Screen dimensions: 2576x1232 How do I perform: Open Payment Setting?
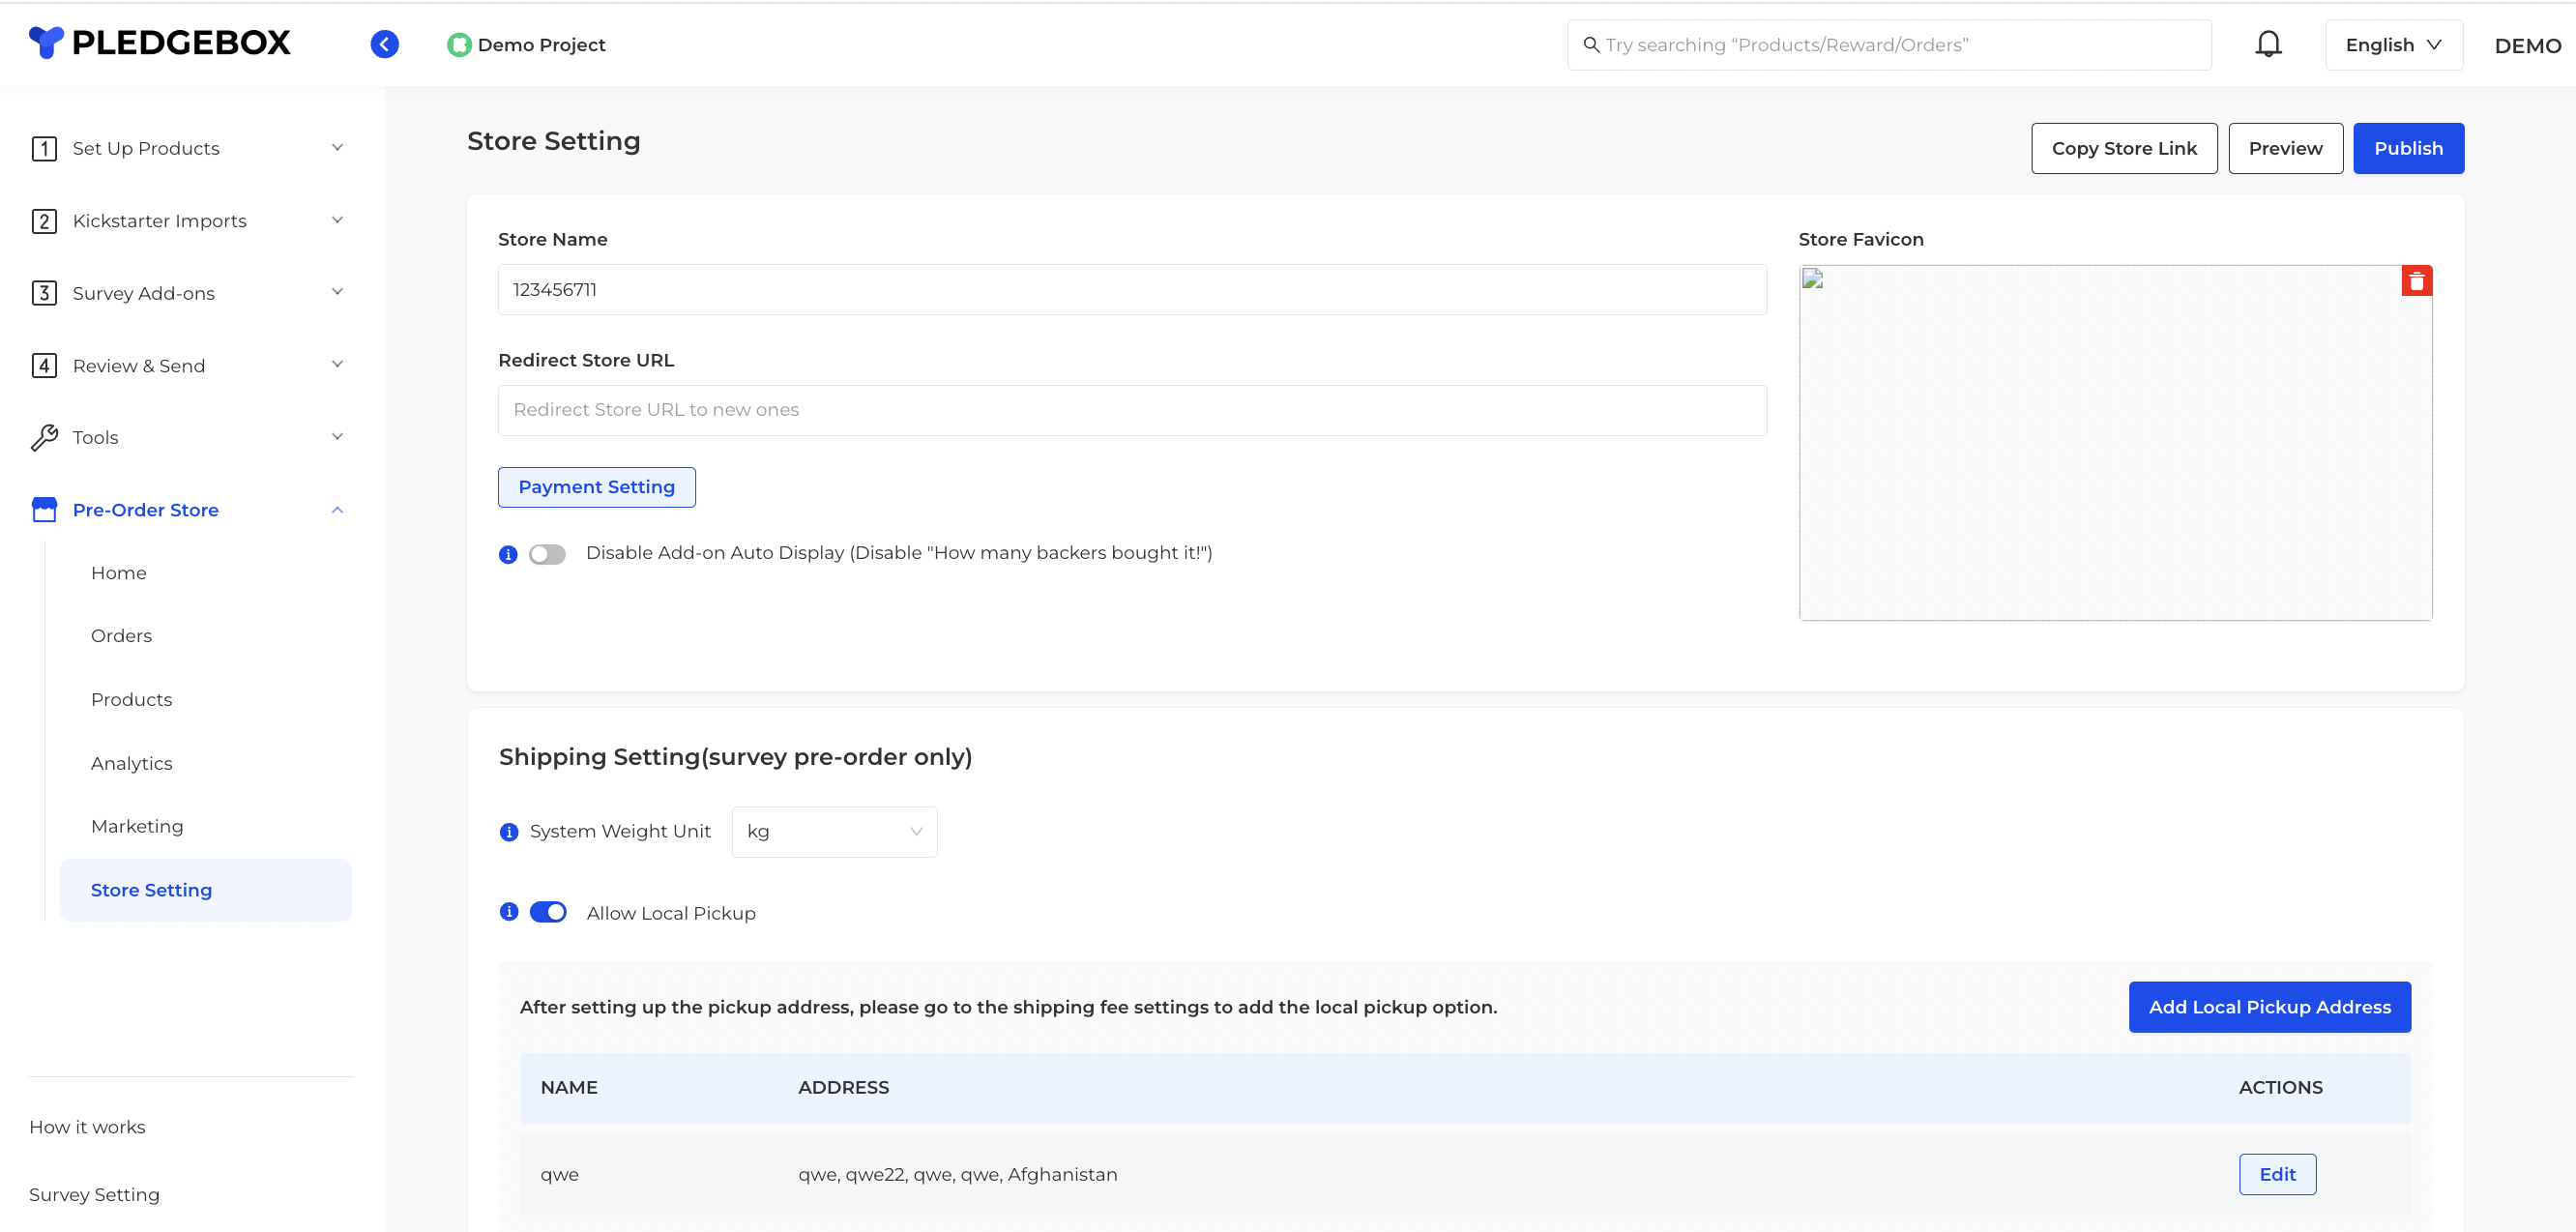[x=596, y=487]
